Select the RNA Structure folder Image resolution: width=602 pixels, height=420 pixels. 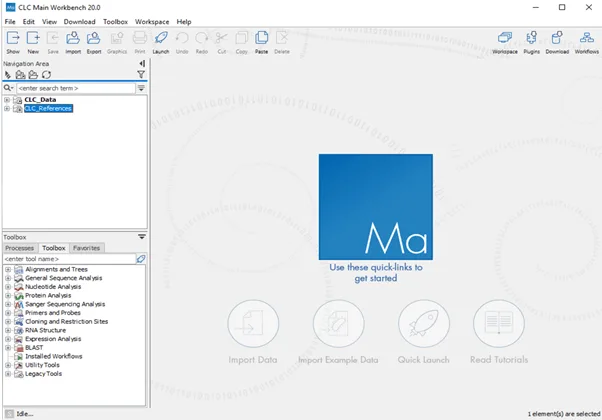tap(45, 330)
